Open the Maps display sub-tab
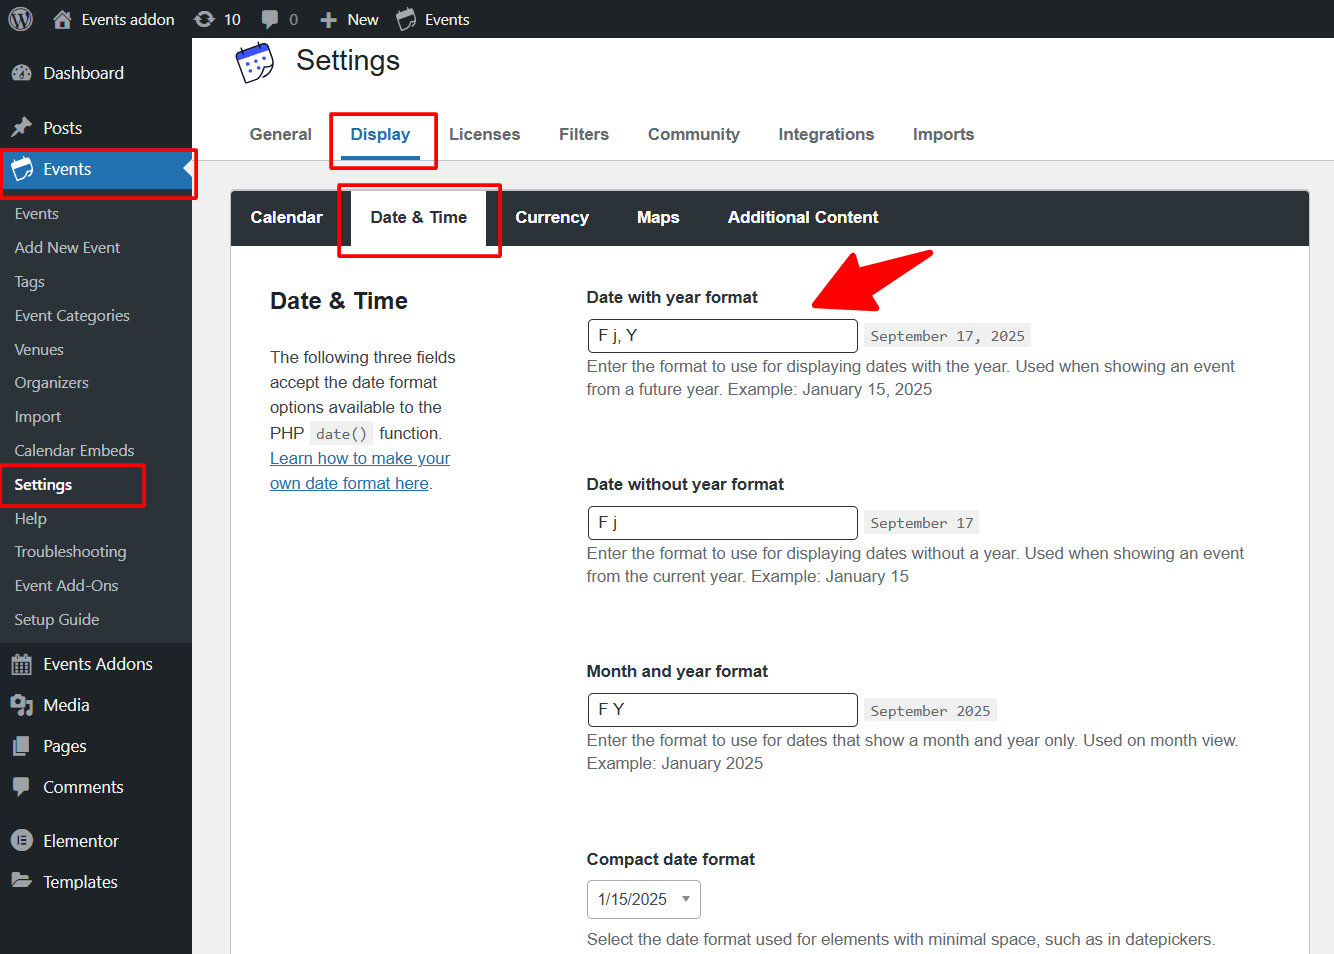1334x954 pixels. [658, 217]
